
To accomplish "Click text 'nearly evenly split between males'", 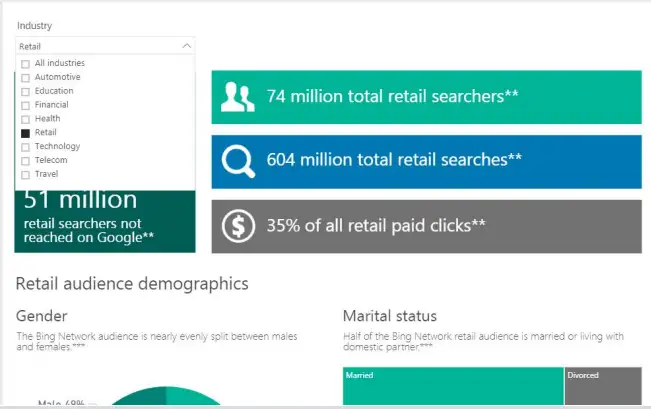I will pyautogui.click(x=224, y=336).
